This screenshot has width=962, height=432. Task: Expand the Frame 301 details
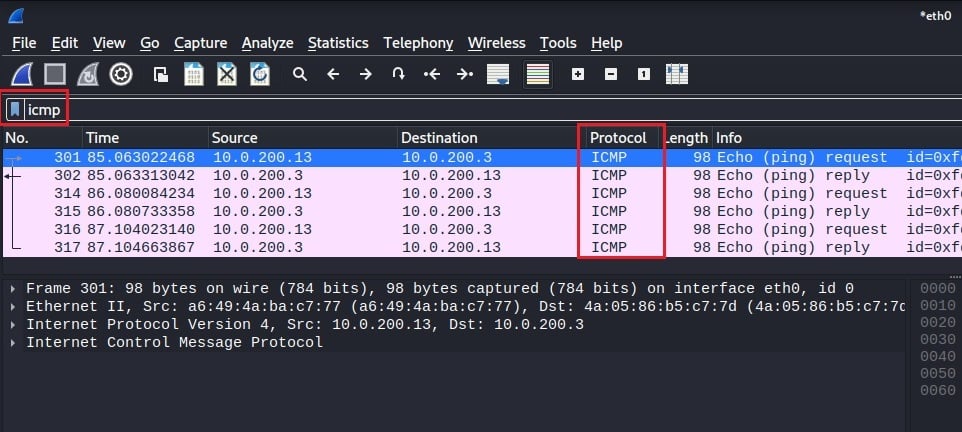(x=13, y=289)
